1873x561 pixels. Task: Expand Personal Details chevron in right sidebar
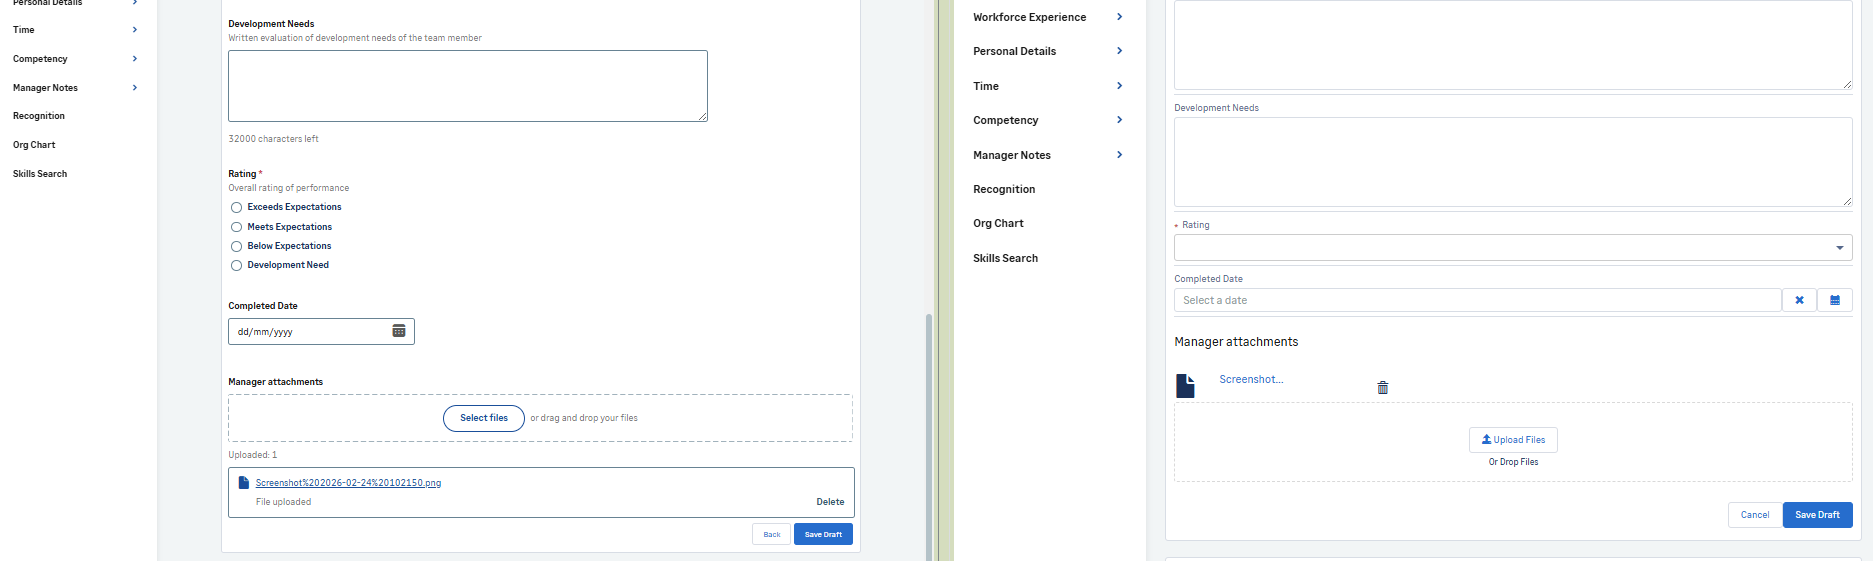coord(1119,51)
